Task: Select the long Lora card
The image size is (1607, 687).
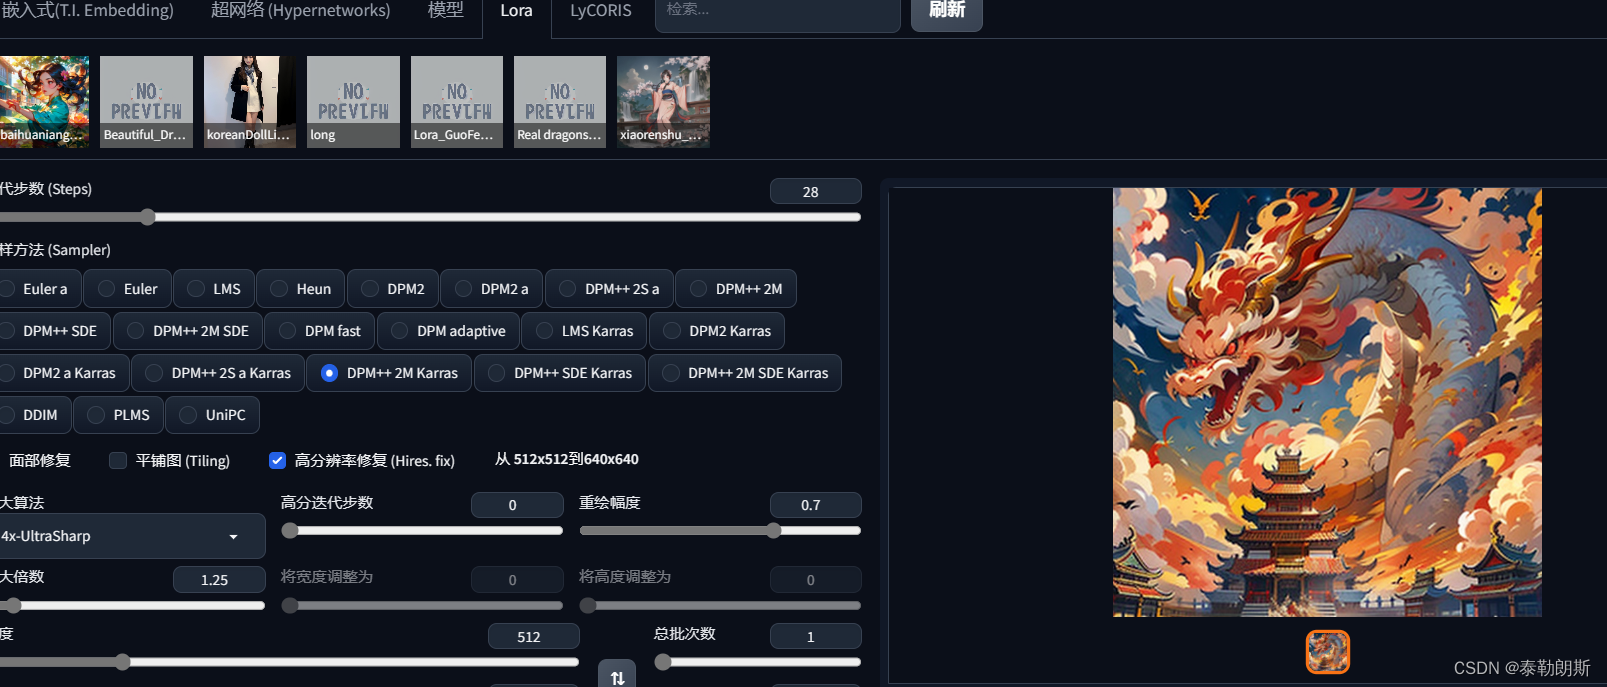Action: point(353,102)
